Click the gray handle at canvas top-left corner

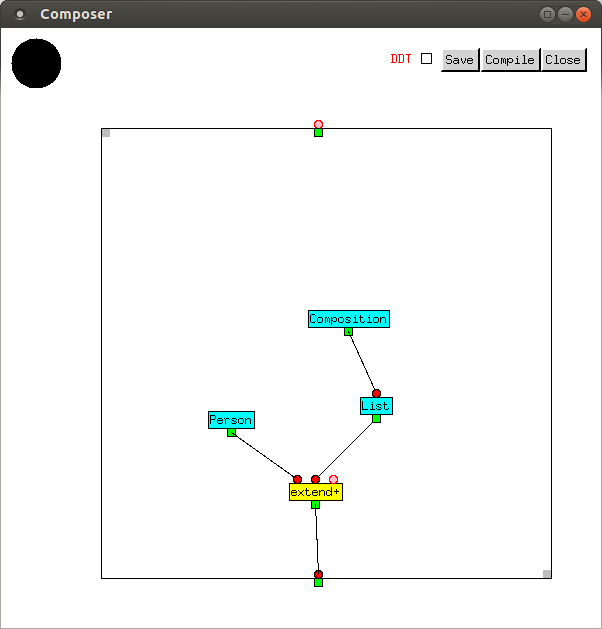[106, 133]
